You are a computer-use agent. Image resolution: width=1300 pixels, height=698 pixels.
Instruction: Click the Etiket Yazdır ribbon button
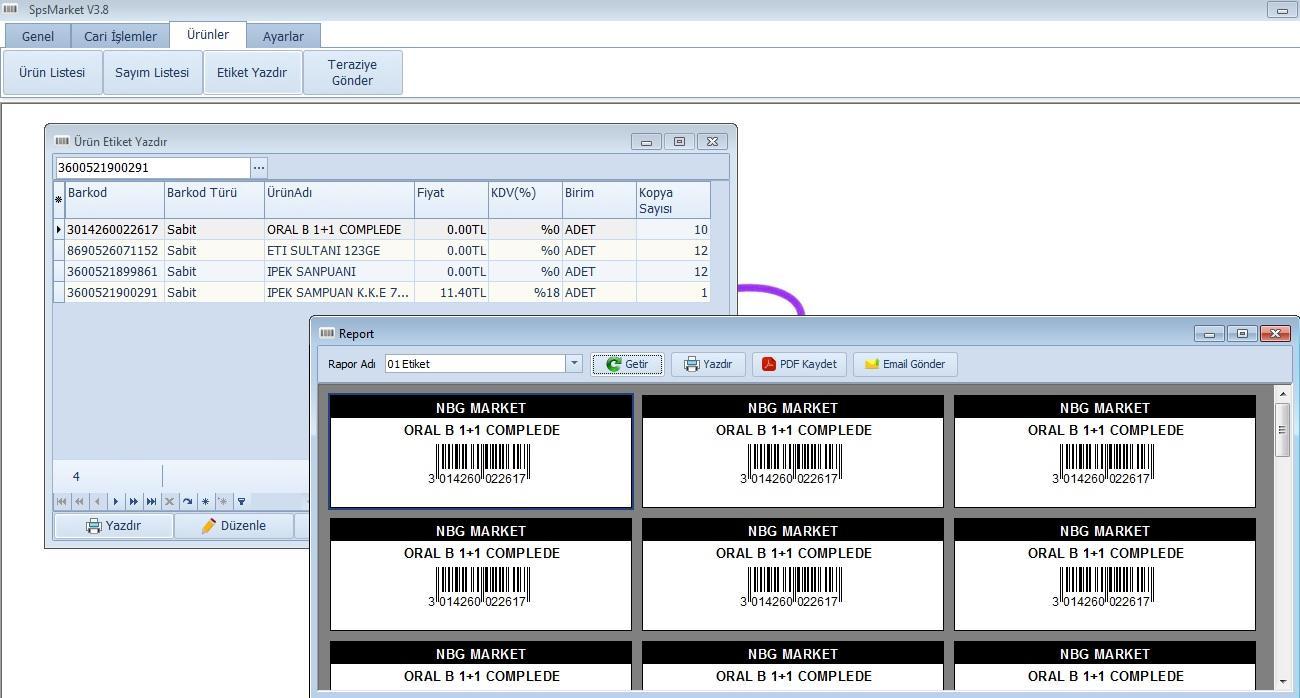click(252, 73)
